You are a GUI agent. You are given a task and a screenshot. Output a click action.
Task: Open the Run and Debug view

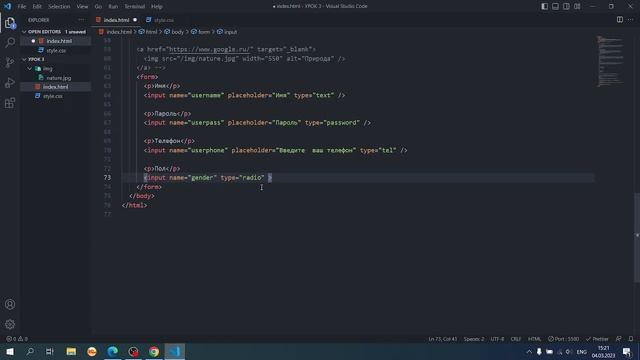(10, 82)
